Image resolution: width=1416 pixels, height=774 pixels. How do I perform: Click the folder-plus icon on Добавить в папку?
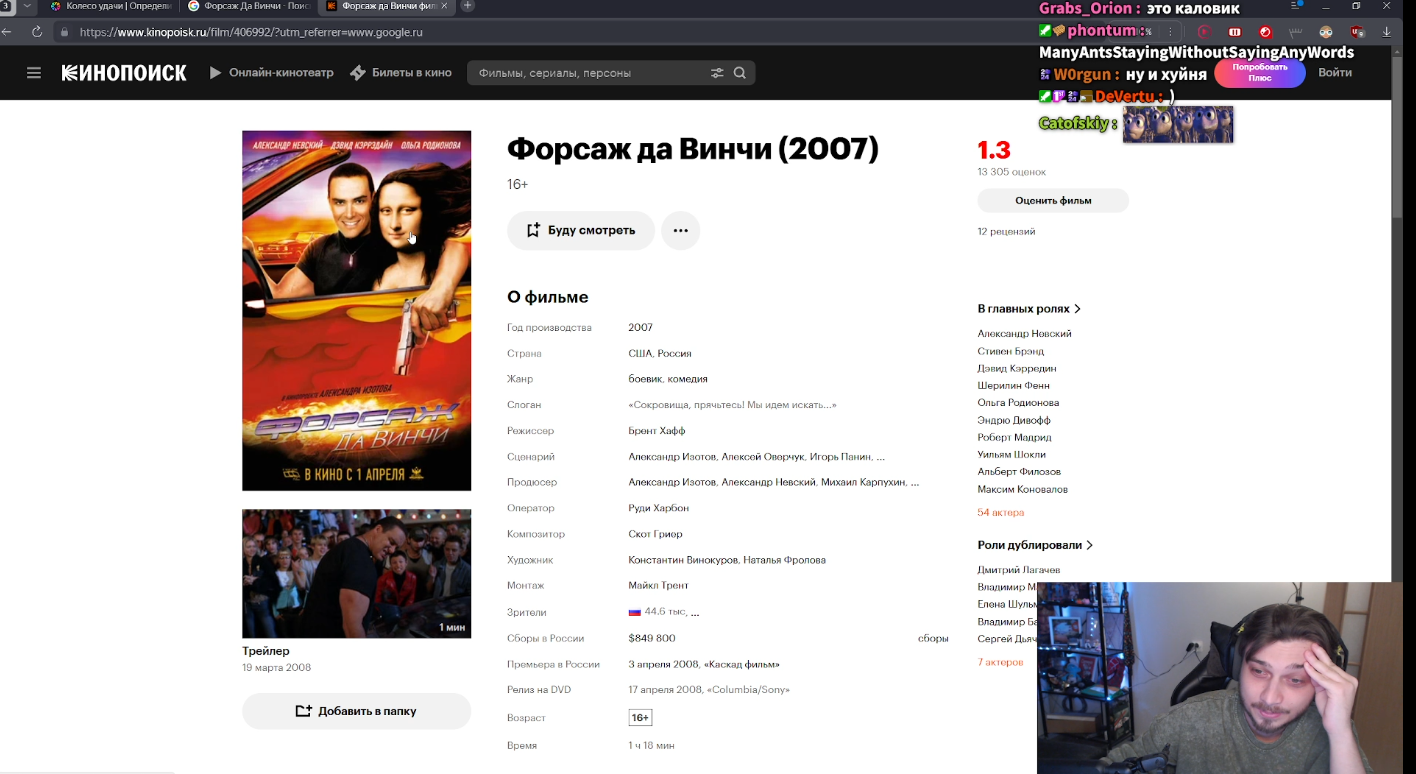point(304,711)
